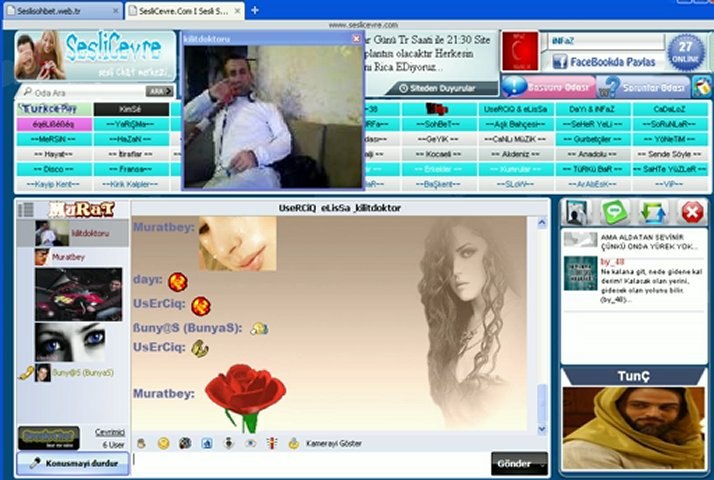
Task: Click the Gönder send button
Action: pyautogui.click(x=514, y=463)
